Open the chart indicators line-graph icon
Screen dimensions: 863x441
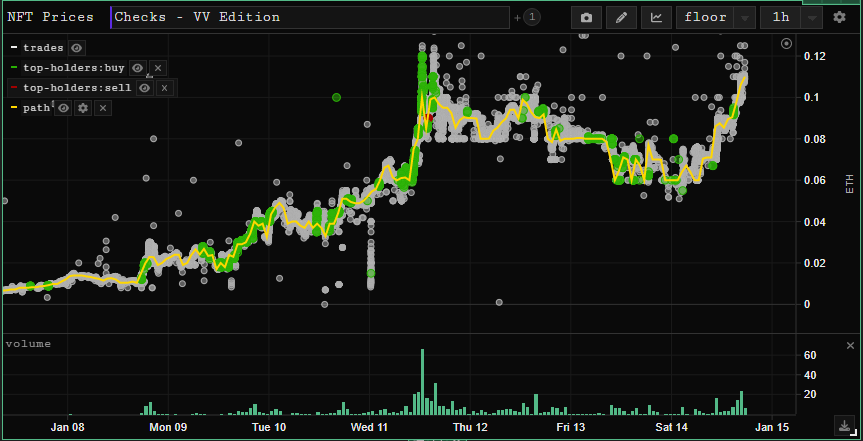[656, 18]
